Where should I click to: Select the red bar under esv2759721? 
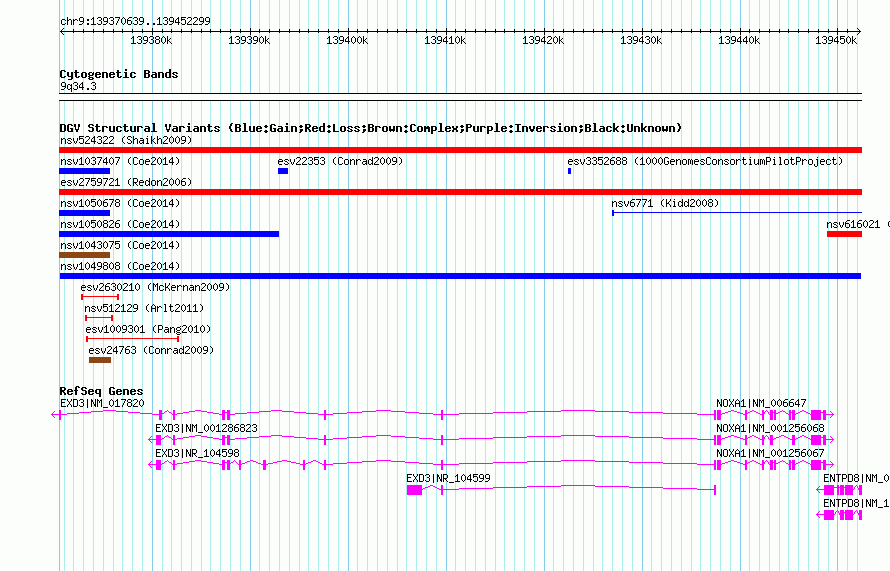pos(460,192)
